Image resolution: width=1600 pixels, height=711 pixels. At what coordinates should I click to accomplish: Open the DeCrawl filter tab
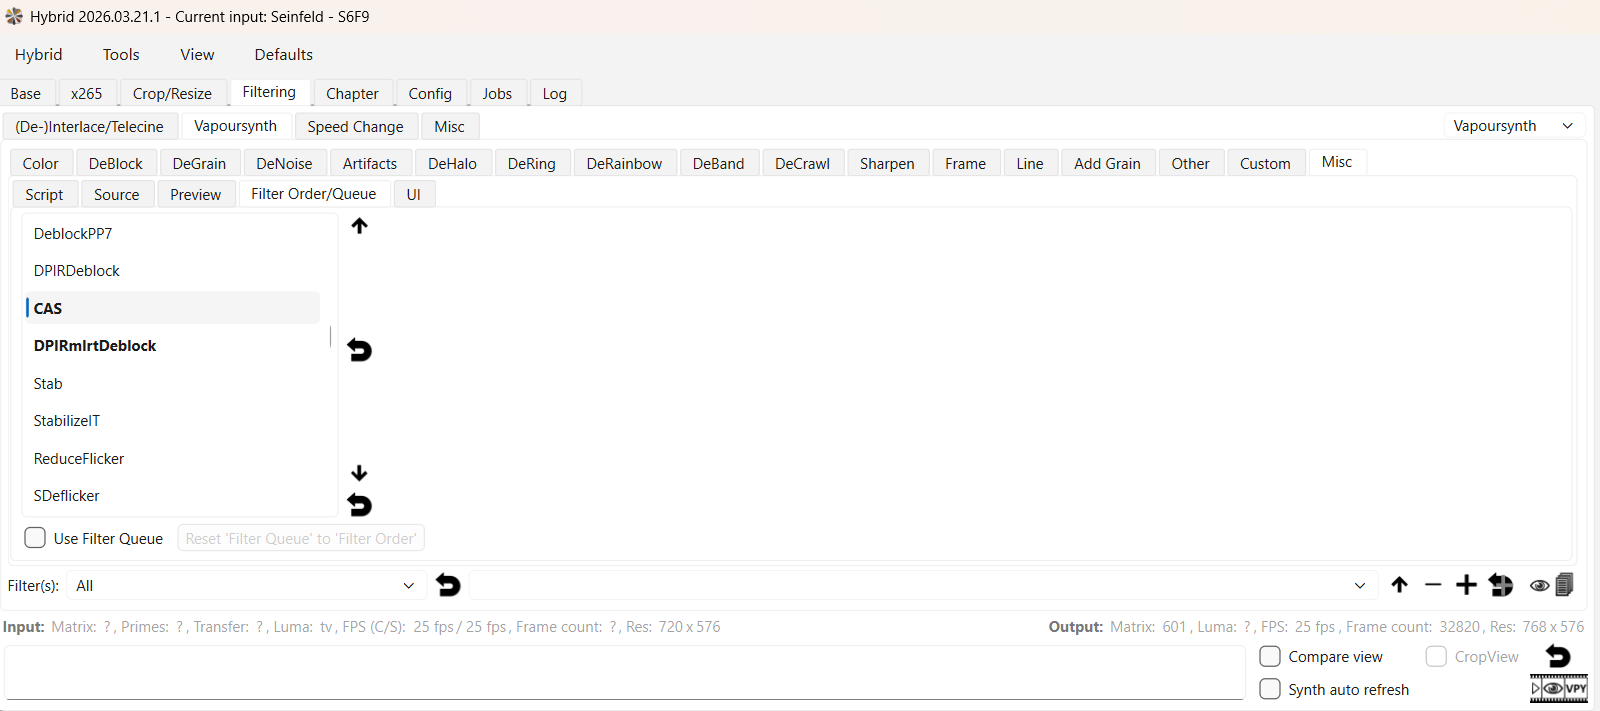point(802,163)
